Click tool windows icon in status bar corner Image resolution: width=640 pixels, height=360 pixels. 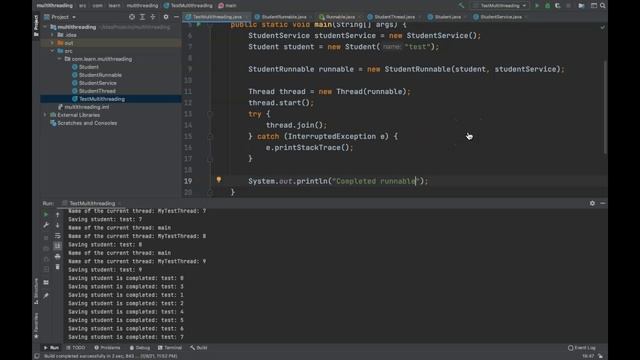(x=37, y=356)
